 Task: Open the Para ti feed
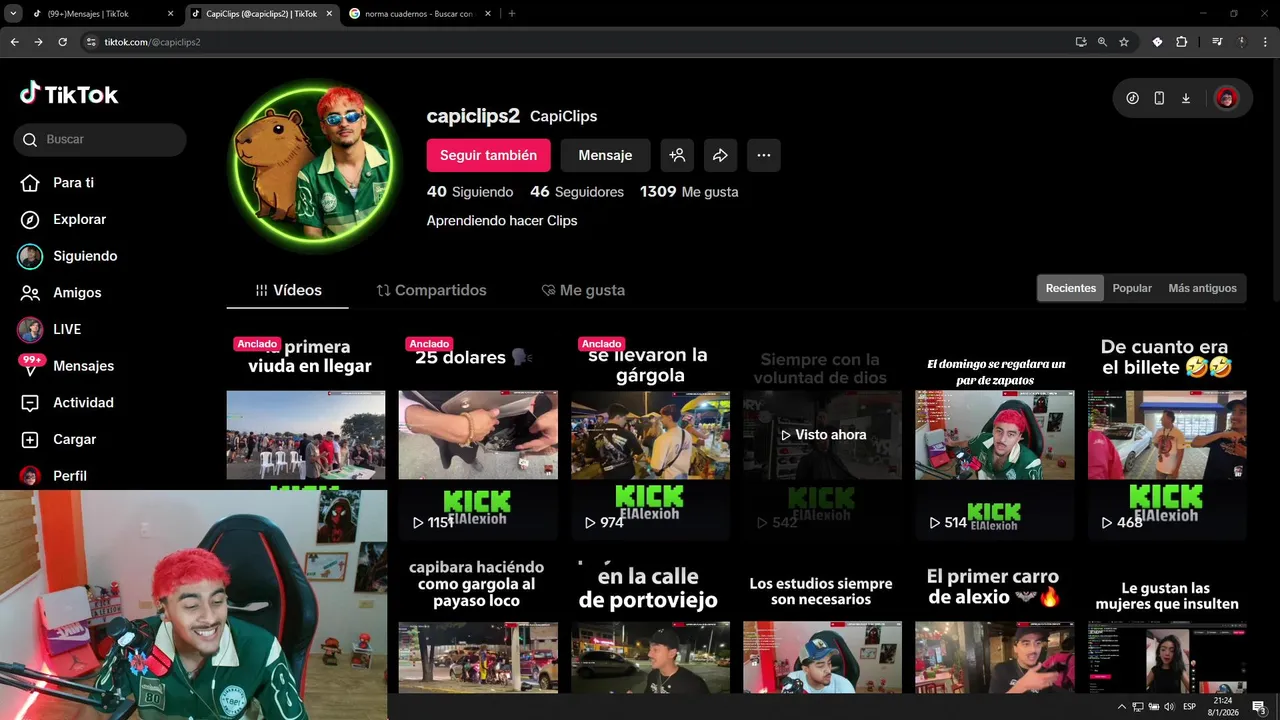[x=73, y=183]
